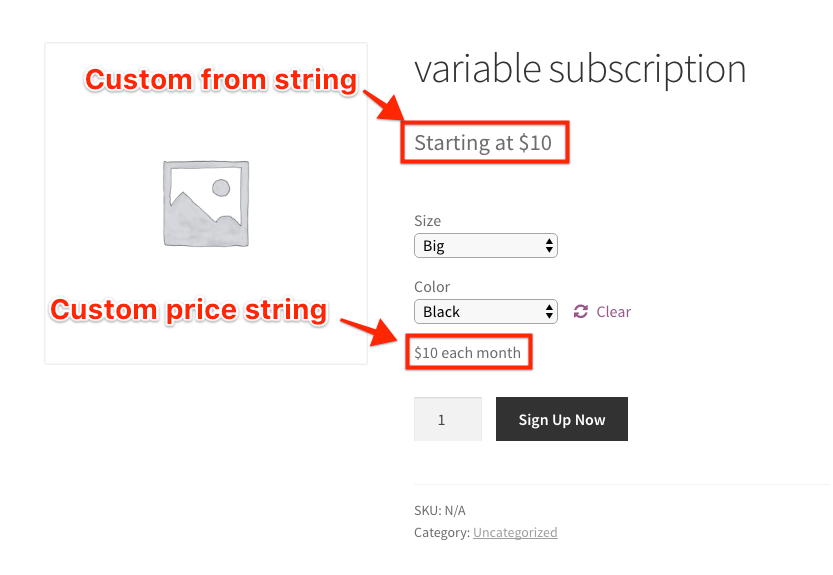This screenshot has width=833, height=575.
Task: Click the placeholder product image icon
Action: pos(206,204)
